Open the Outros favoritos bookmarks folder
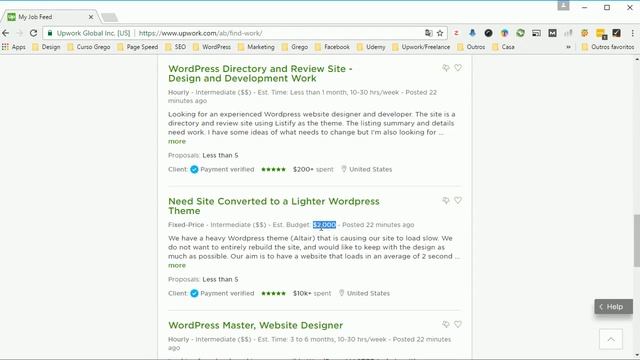The image size is (640, 360). [x=608, y=47]
